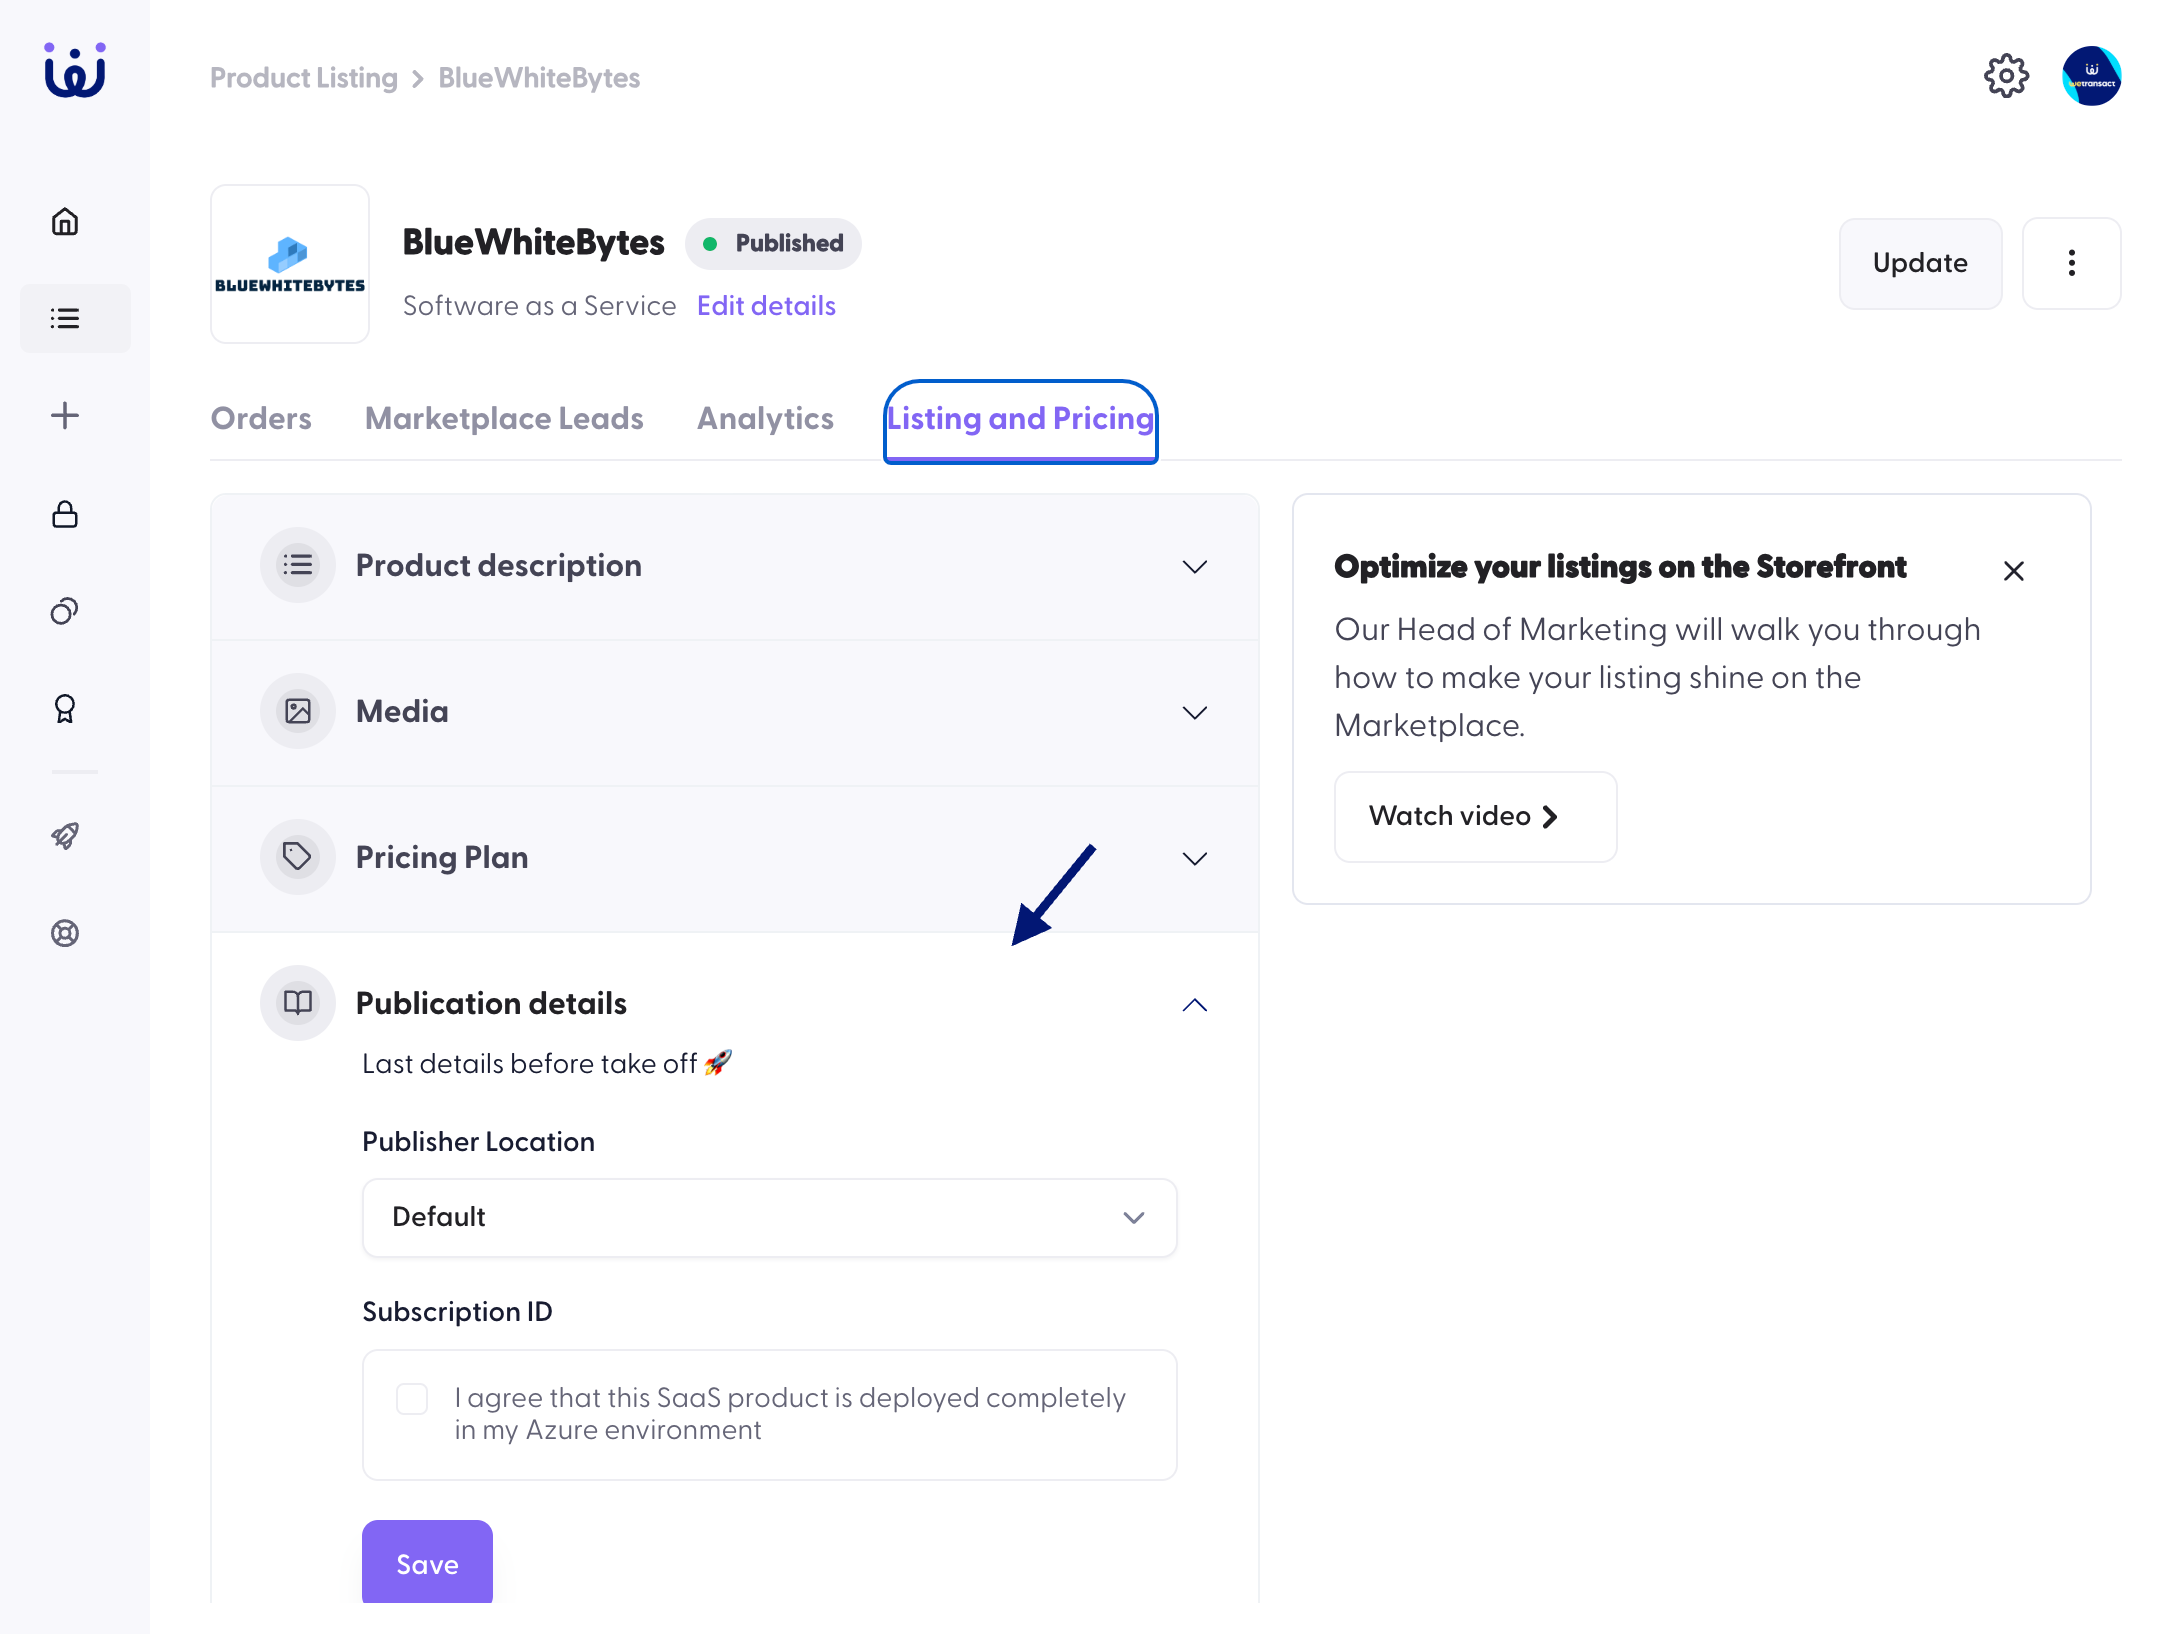The image size is (2168, 1634).
Task: Click the BlueWhiteBytes breadcrumb
Action: click(x=539, y=77)
